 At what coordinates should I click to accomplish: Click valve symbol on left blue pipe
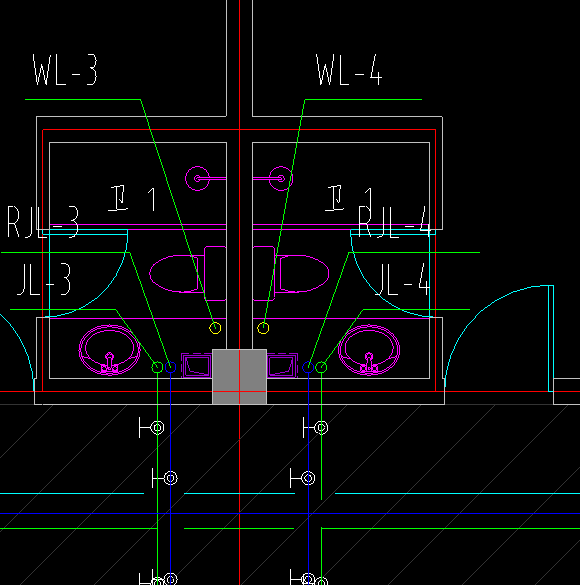coord(164,478)
